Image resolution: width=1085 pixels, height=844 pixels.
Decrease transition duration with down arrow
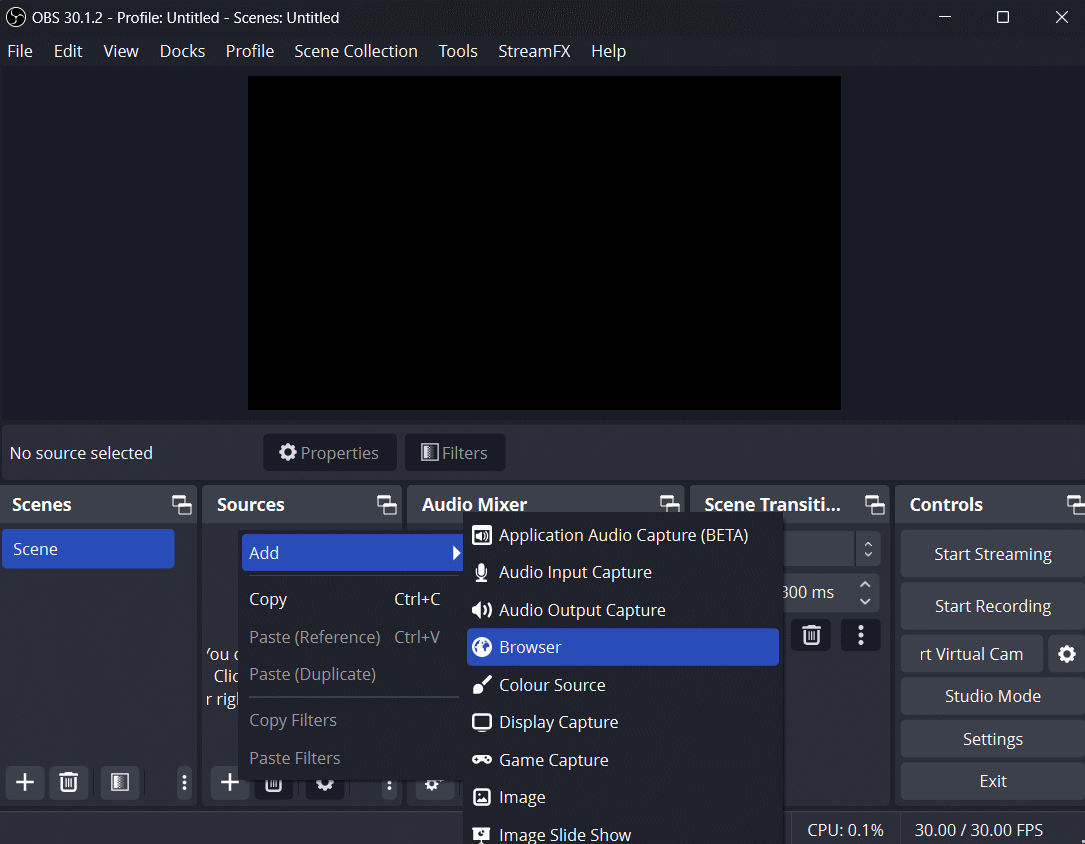(x=865, y=601)
